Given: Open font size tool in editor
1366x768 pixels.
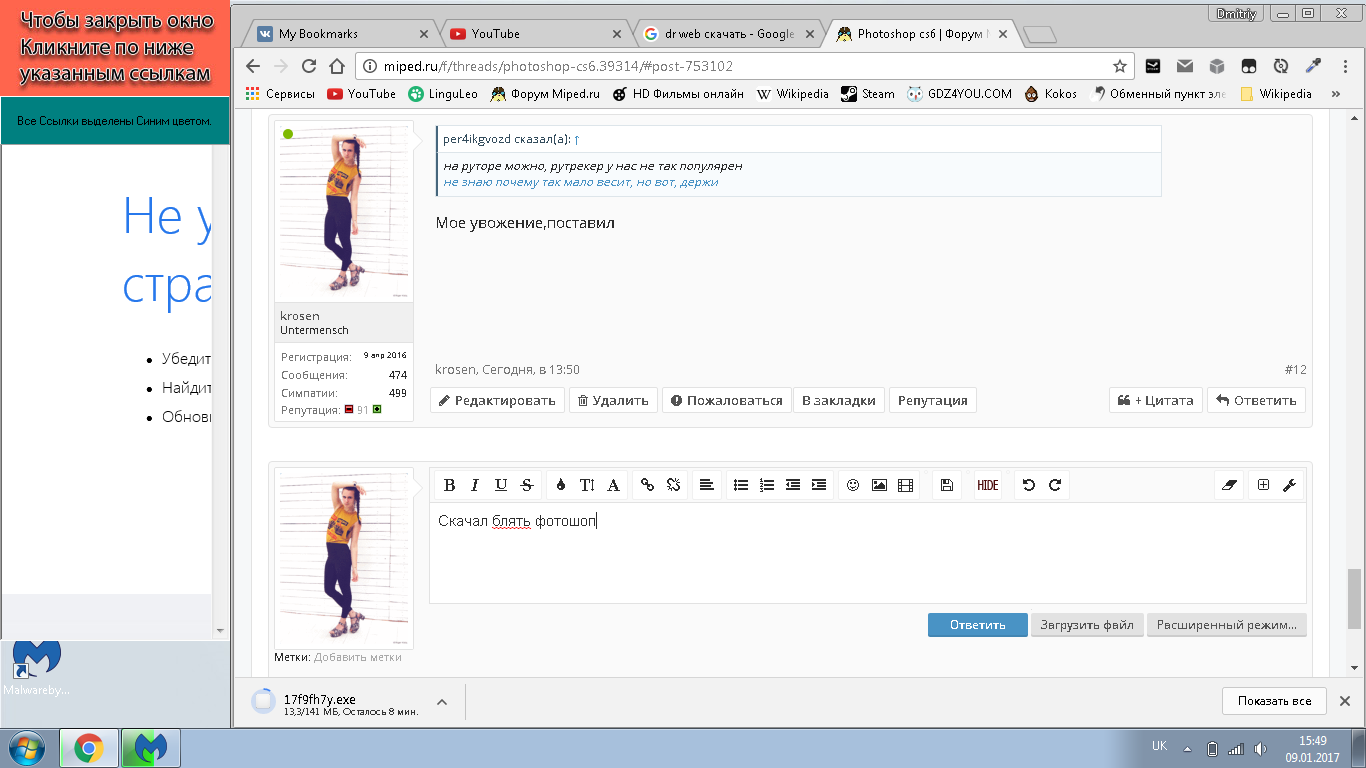Looking at the screenshot, I should (587, 485).
